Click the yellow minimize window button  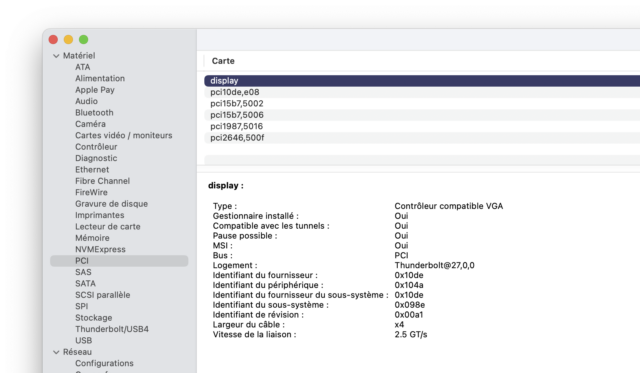click(x=68, y=40)
